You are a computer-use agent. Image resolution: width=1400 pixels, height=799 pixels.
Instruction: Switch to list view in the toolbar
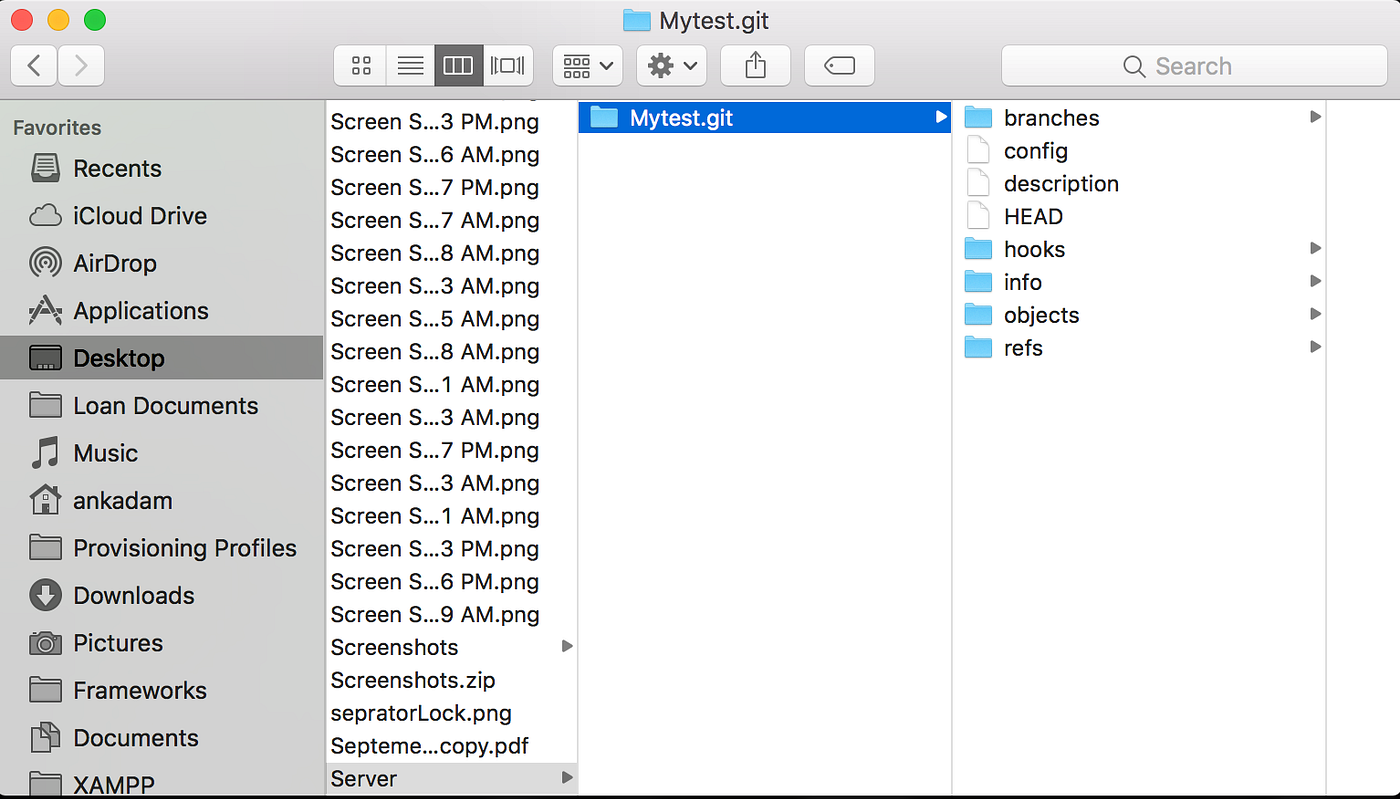pos(409,65)
